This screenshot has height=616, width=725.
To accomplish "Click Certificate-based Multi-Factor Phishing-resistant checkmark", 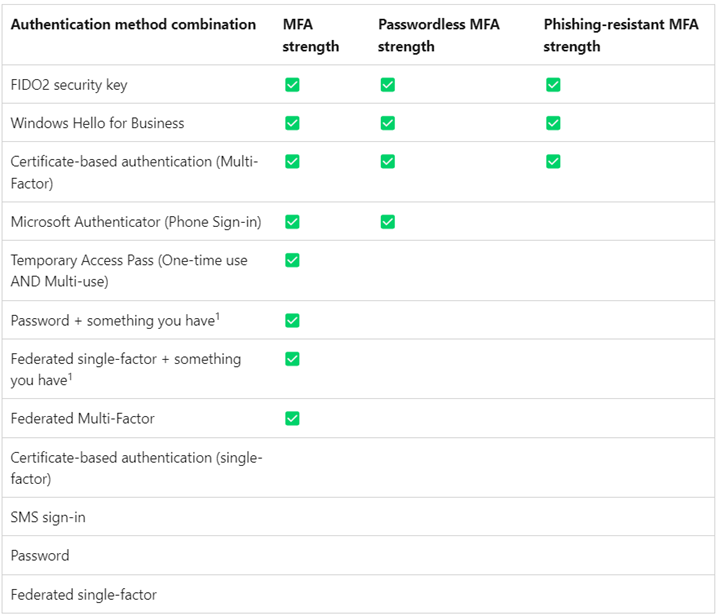I will 553,161.
